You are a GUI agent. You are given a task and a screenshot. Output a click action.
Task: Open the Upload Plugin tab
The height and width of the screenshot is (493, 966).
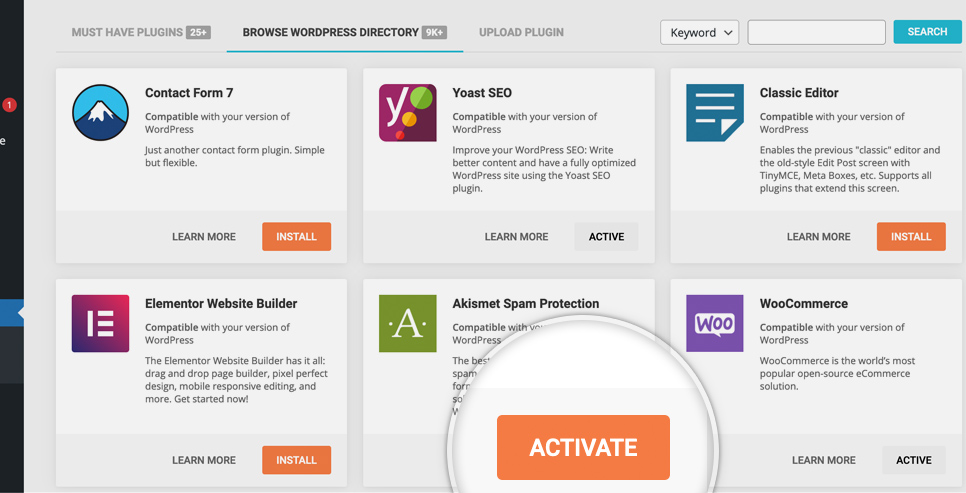pyautogui.click(x=521, y=32)
